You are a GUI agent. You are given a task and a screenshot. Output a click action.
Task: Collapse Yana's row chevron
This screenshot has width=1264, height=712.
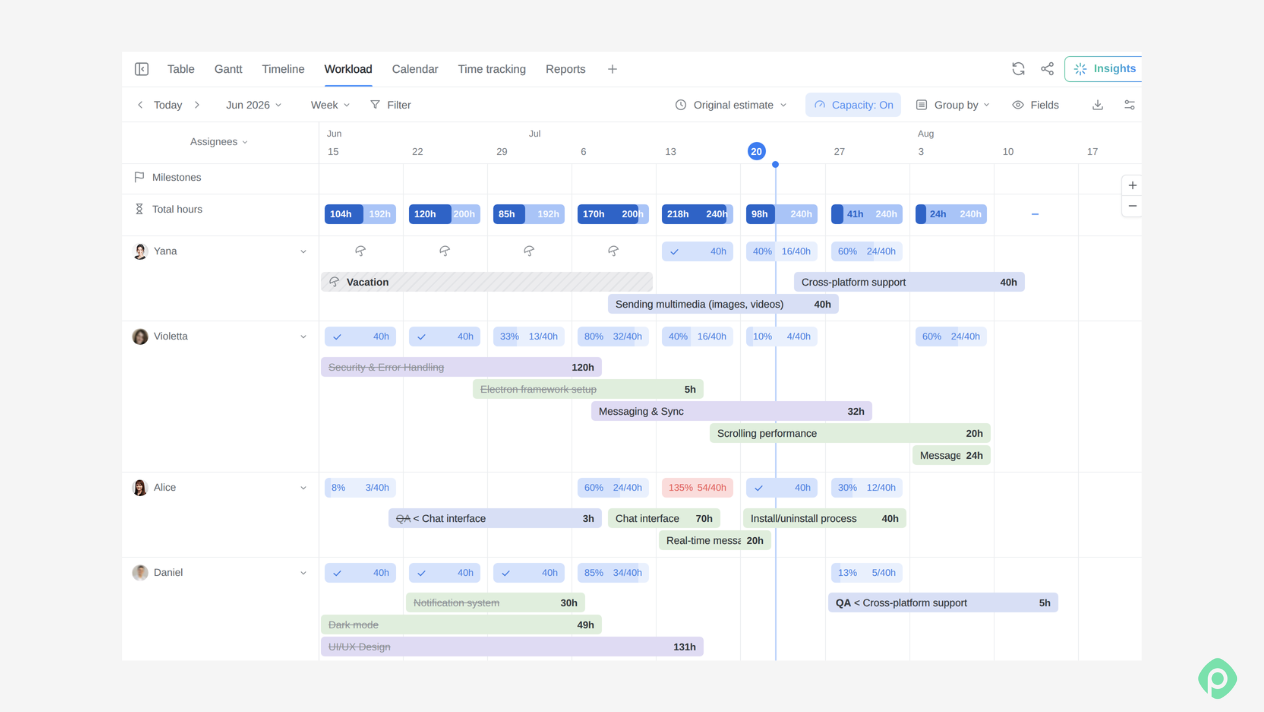coord(303,252)
